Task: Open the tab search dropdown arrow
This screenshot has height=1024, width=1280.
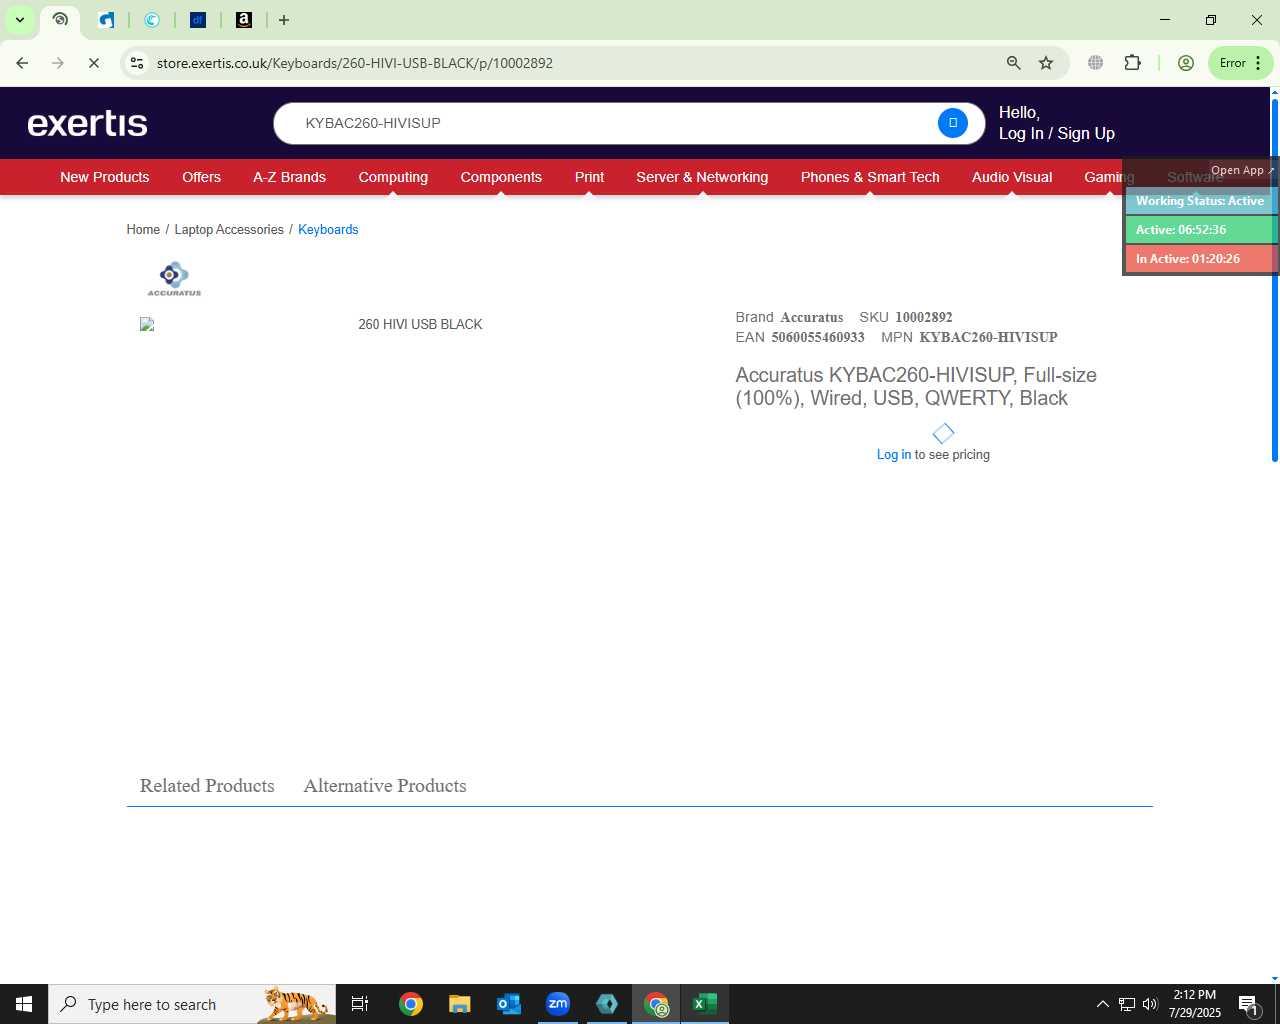Action: 19,20
